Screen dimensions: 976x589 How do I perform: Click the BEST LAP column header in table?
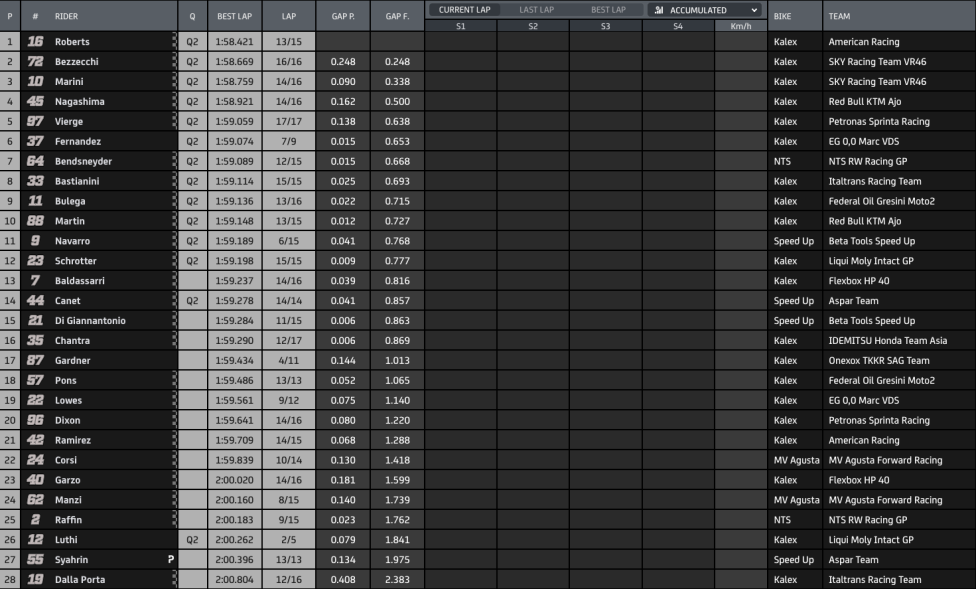coord(235,16)
